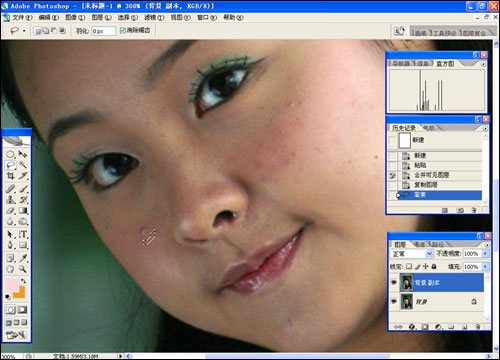Pick the Eyedropper tool

tap(23, 258)
